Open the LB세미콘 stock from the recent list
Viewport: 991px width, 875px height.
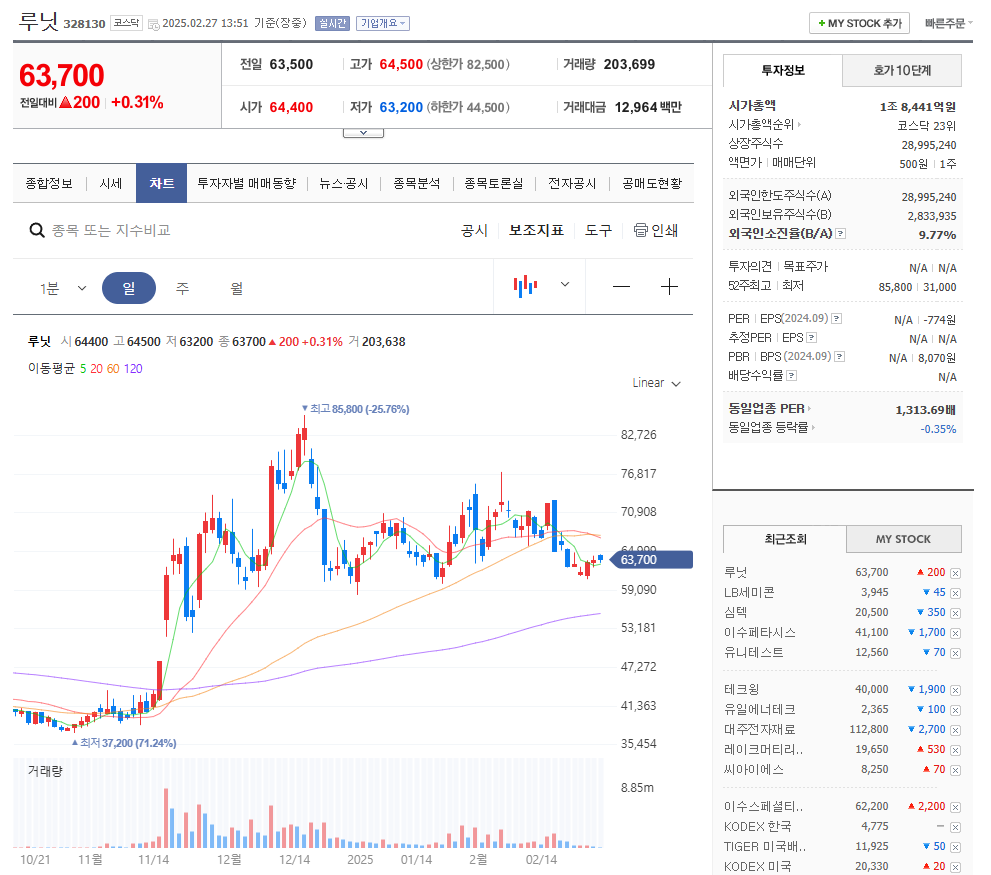[748, 592]
